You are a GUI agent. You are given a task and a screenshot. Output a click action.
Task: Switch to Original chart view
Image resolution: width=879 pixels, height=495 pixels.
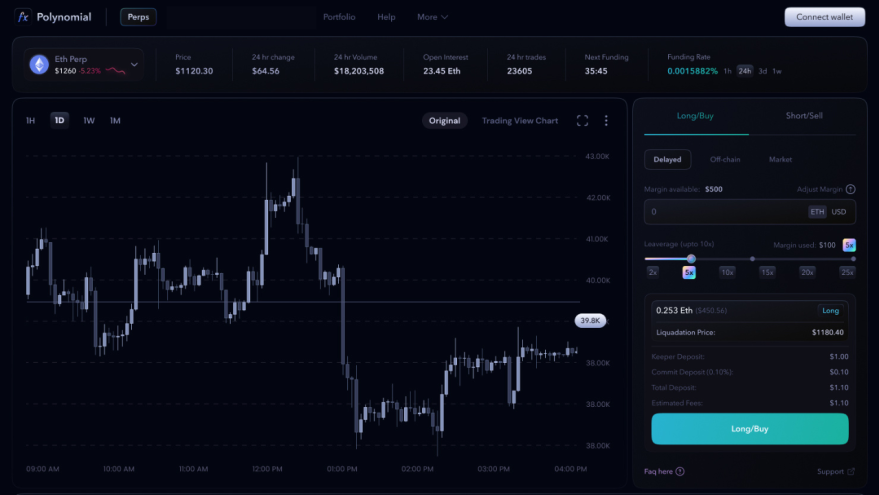(445, 121)
